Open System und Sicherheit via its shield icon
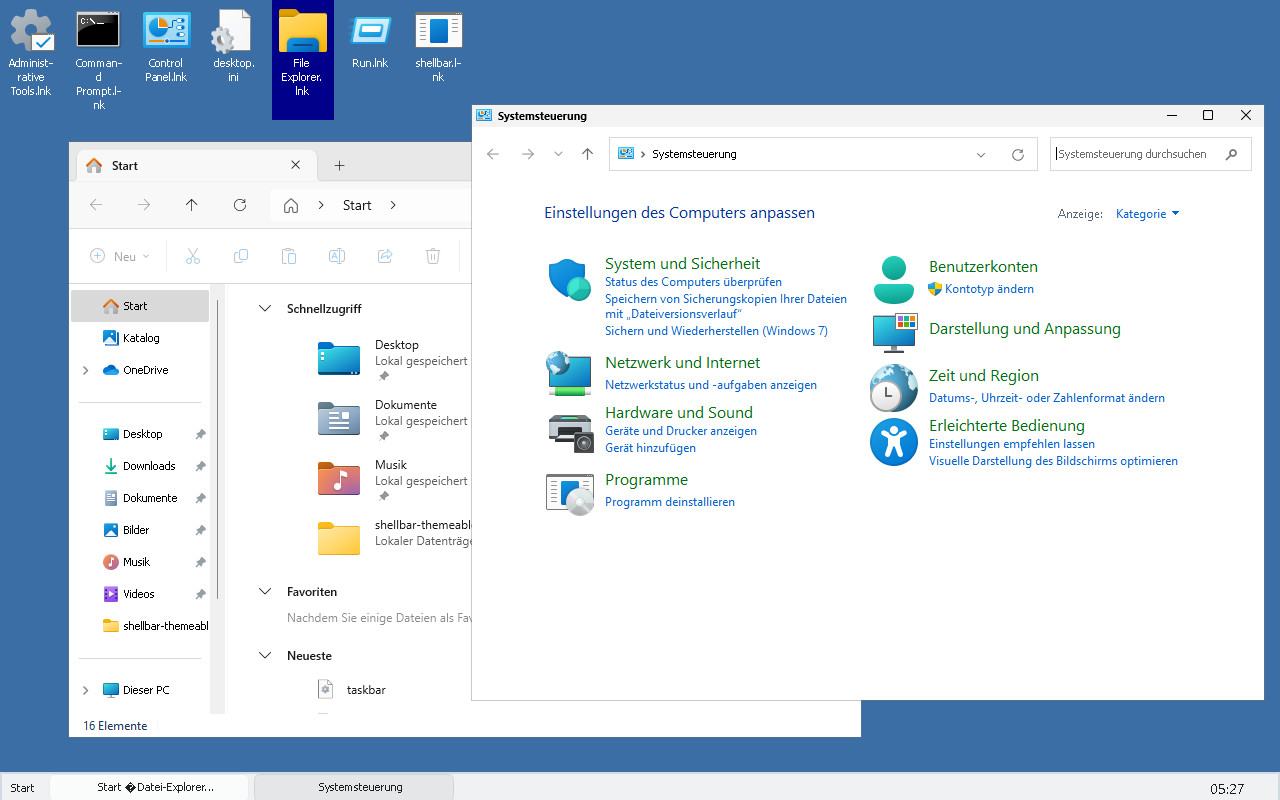Screen dimensions: 1280x800 coord(569,281)
